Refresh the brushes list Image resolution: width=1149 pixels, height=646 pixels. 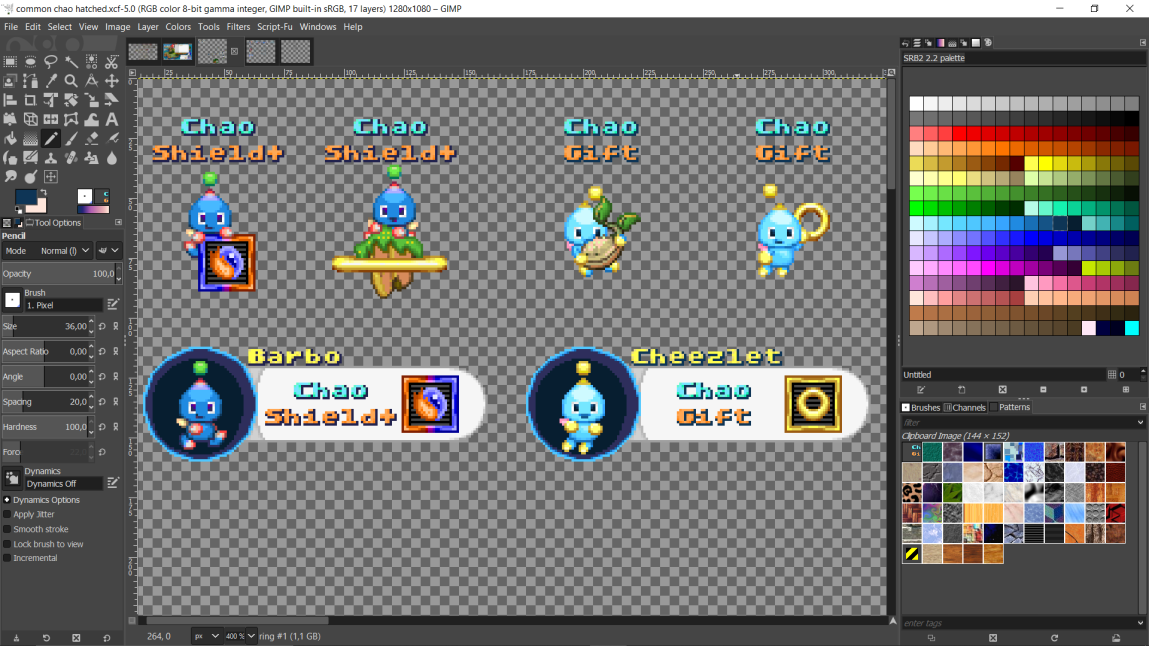point(1054,638)
